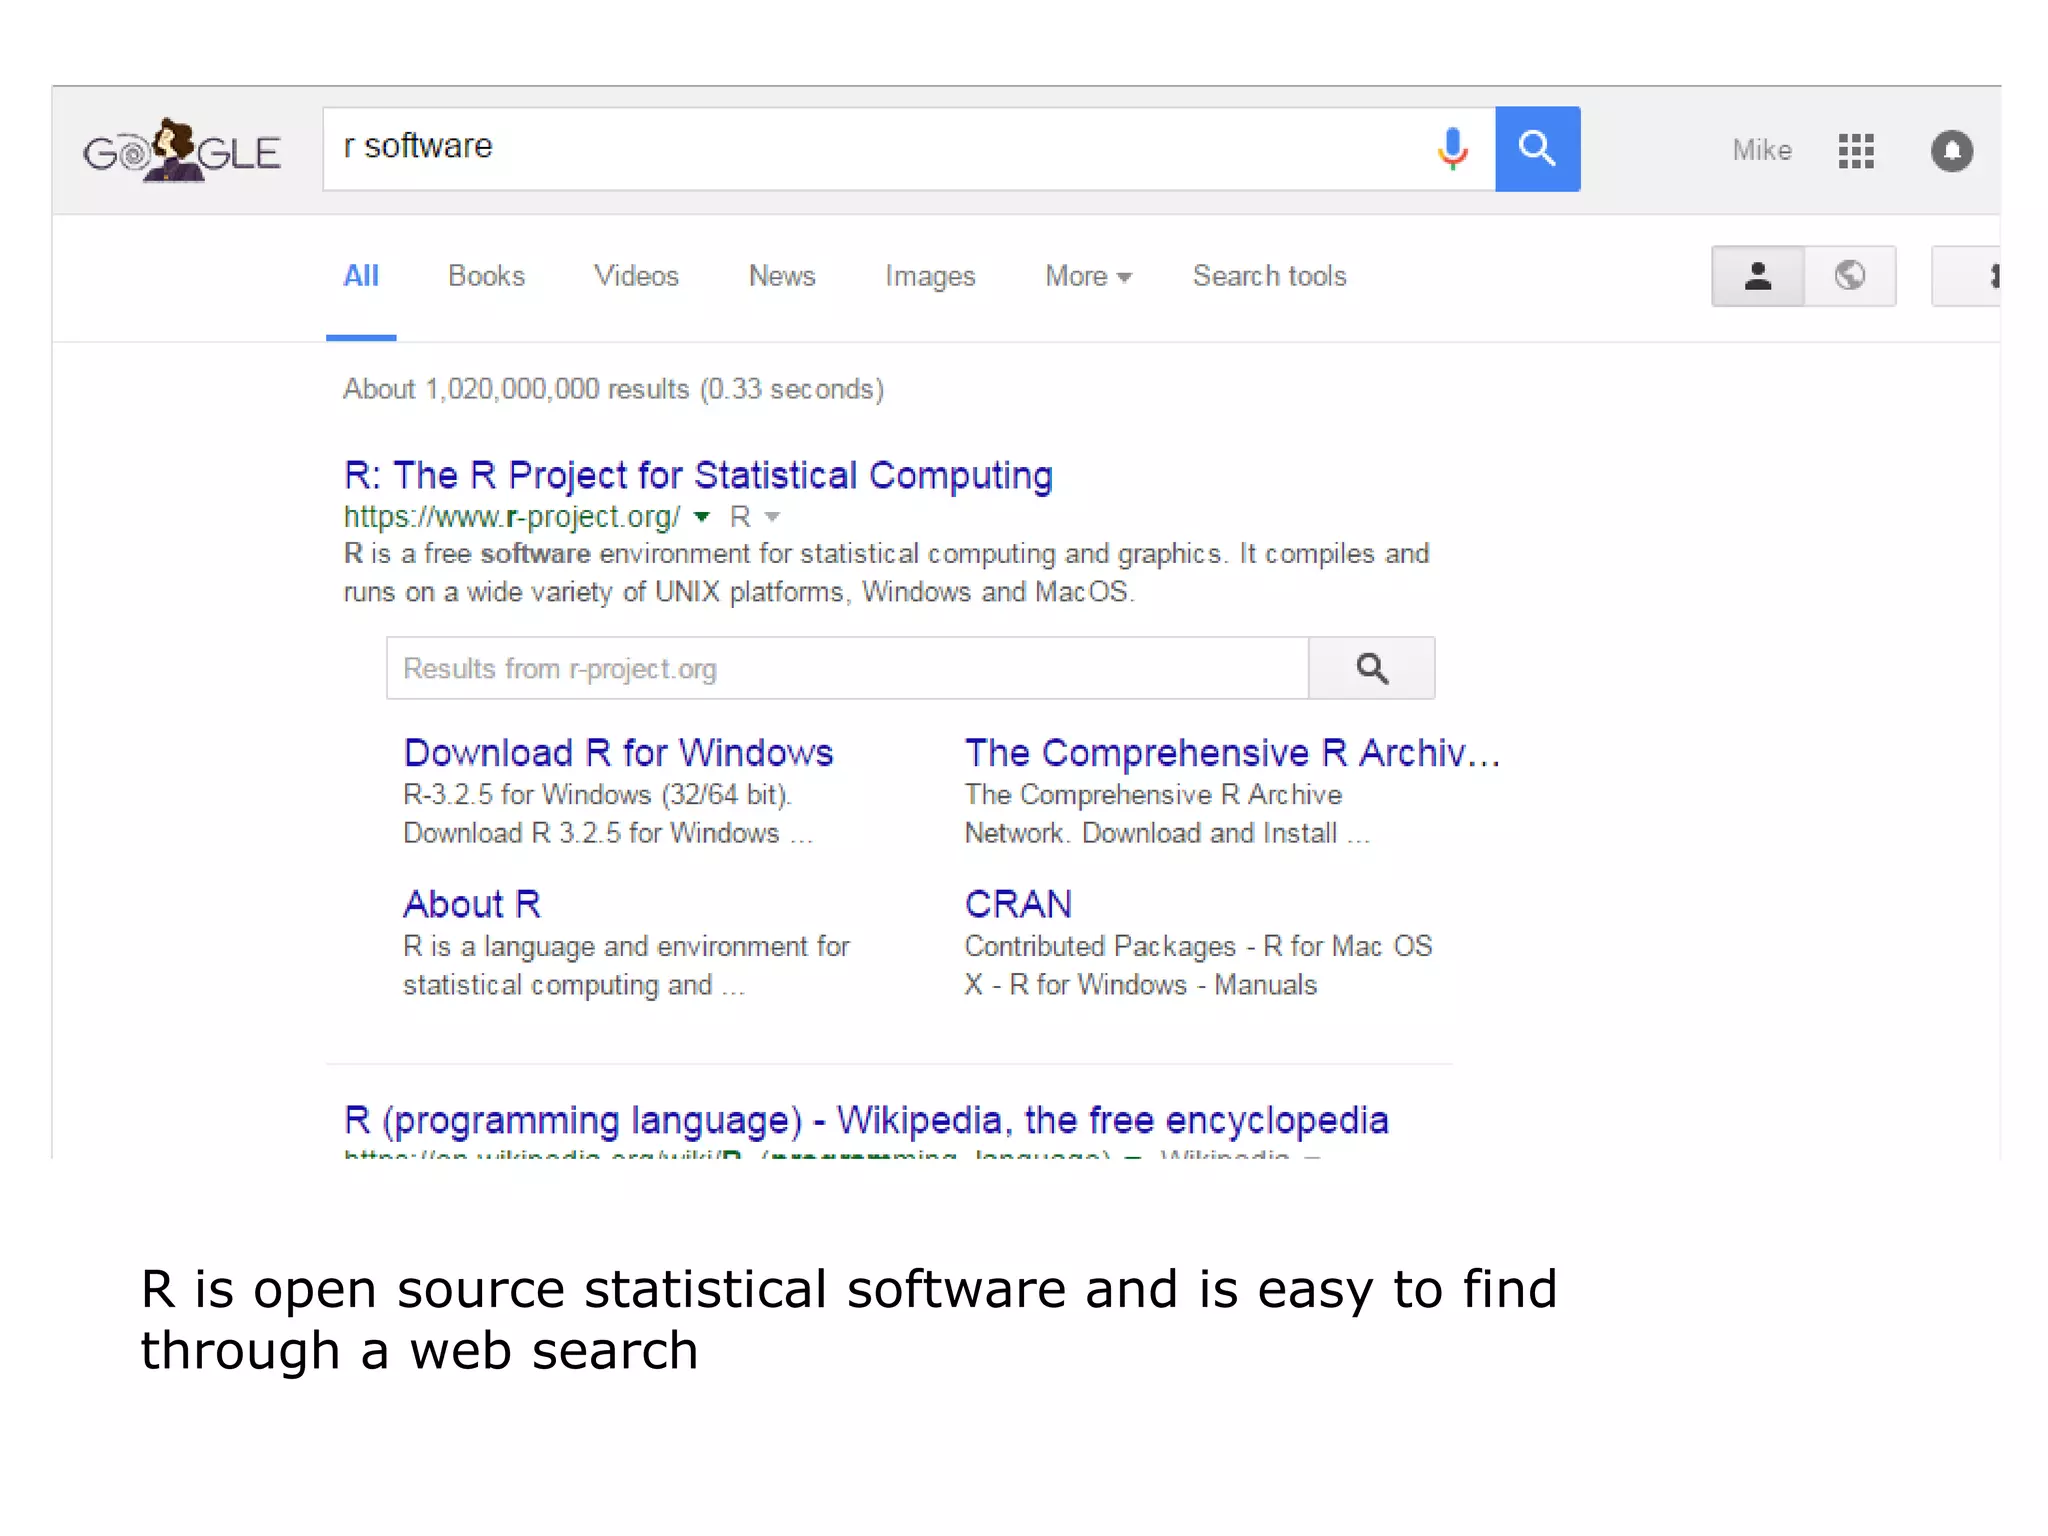Click the Google doodle logo
Viewport: 2048px width, 1536px height.
click(x=182, y=151)
